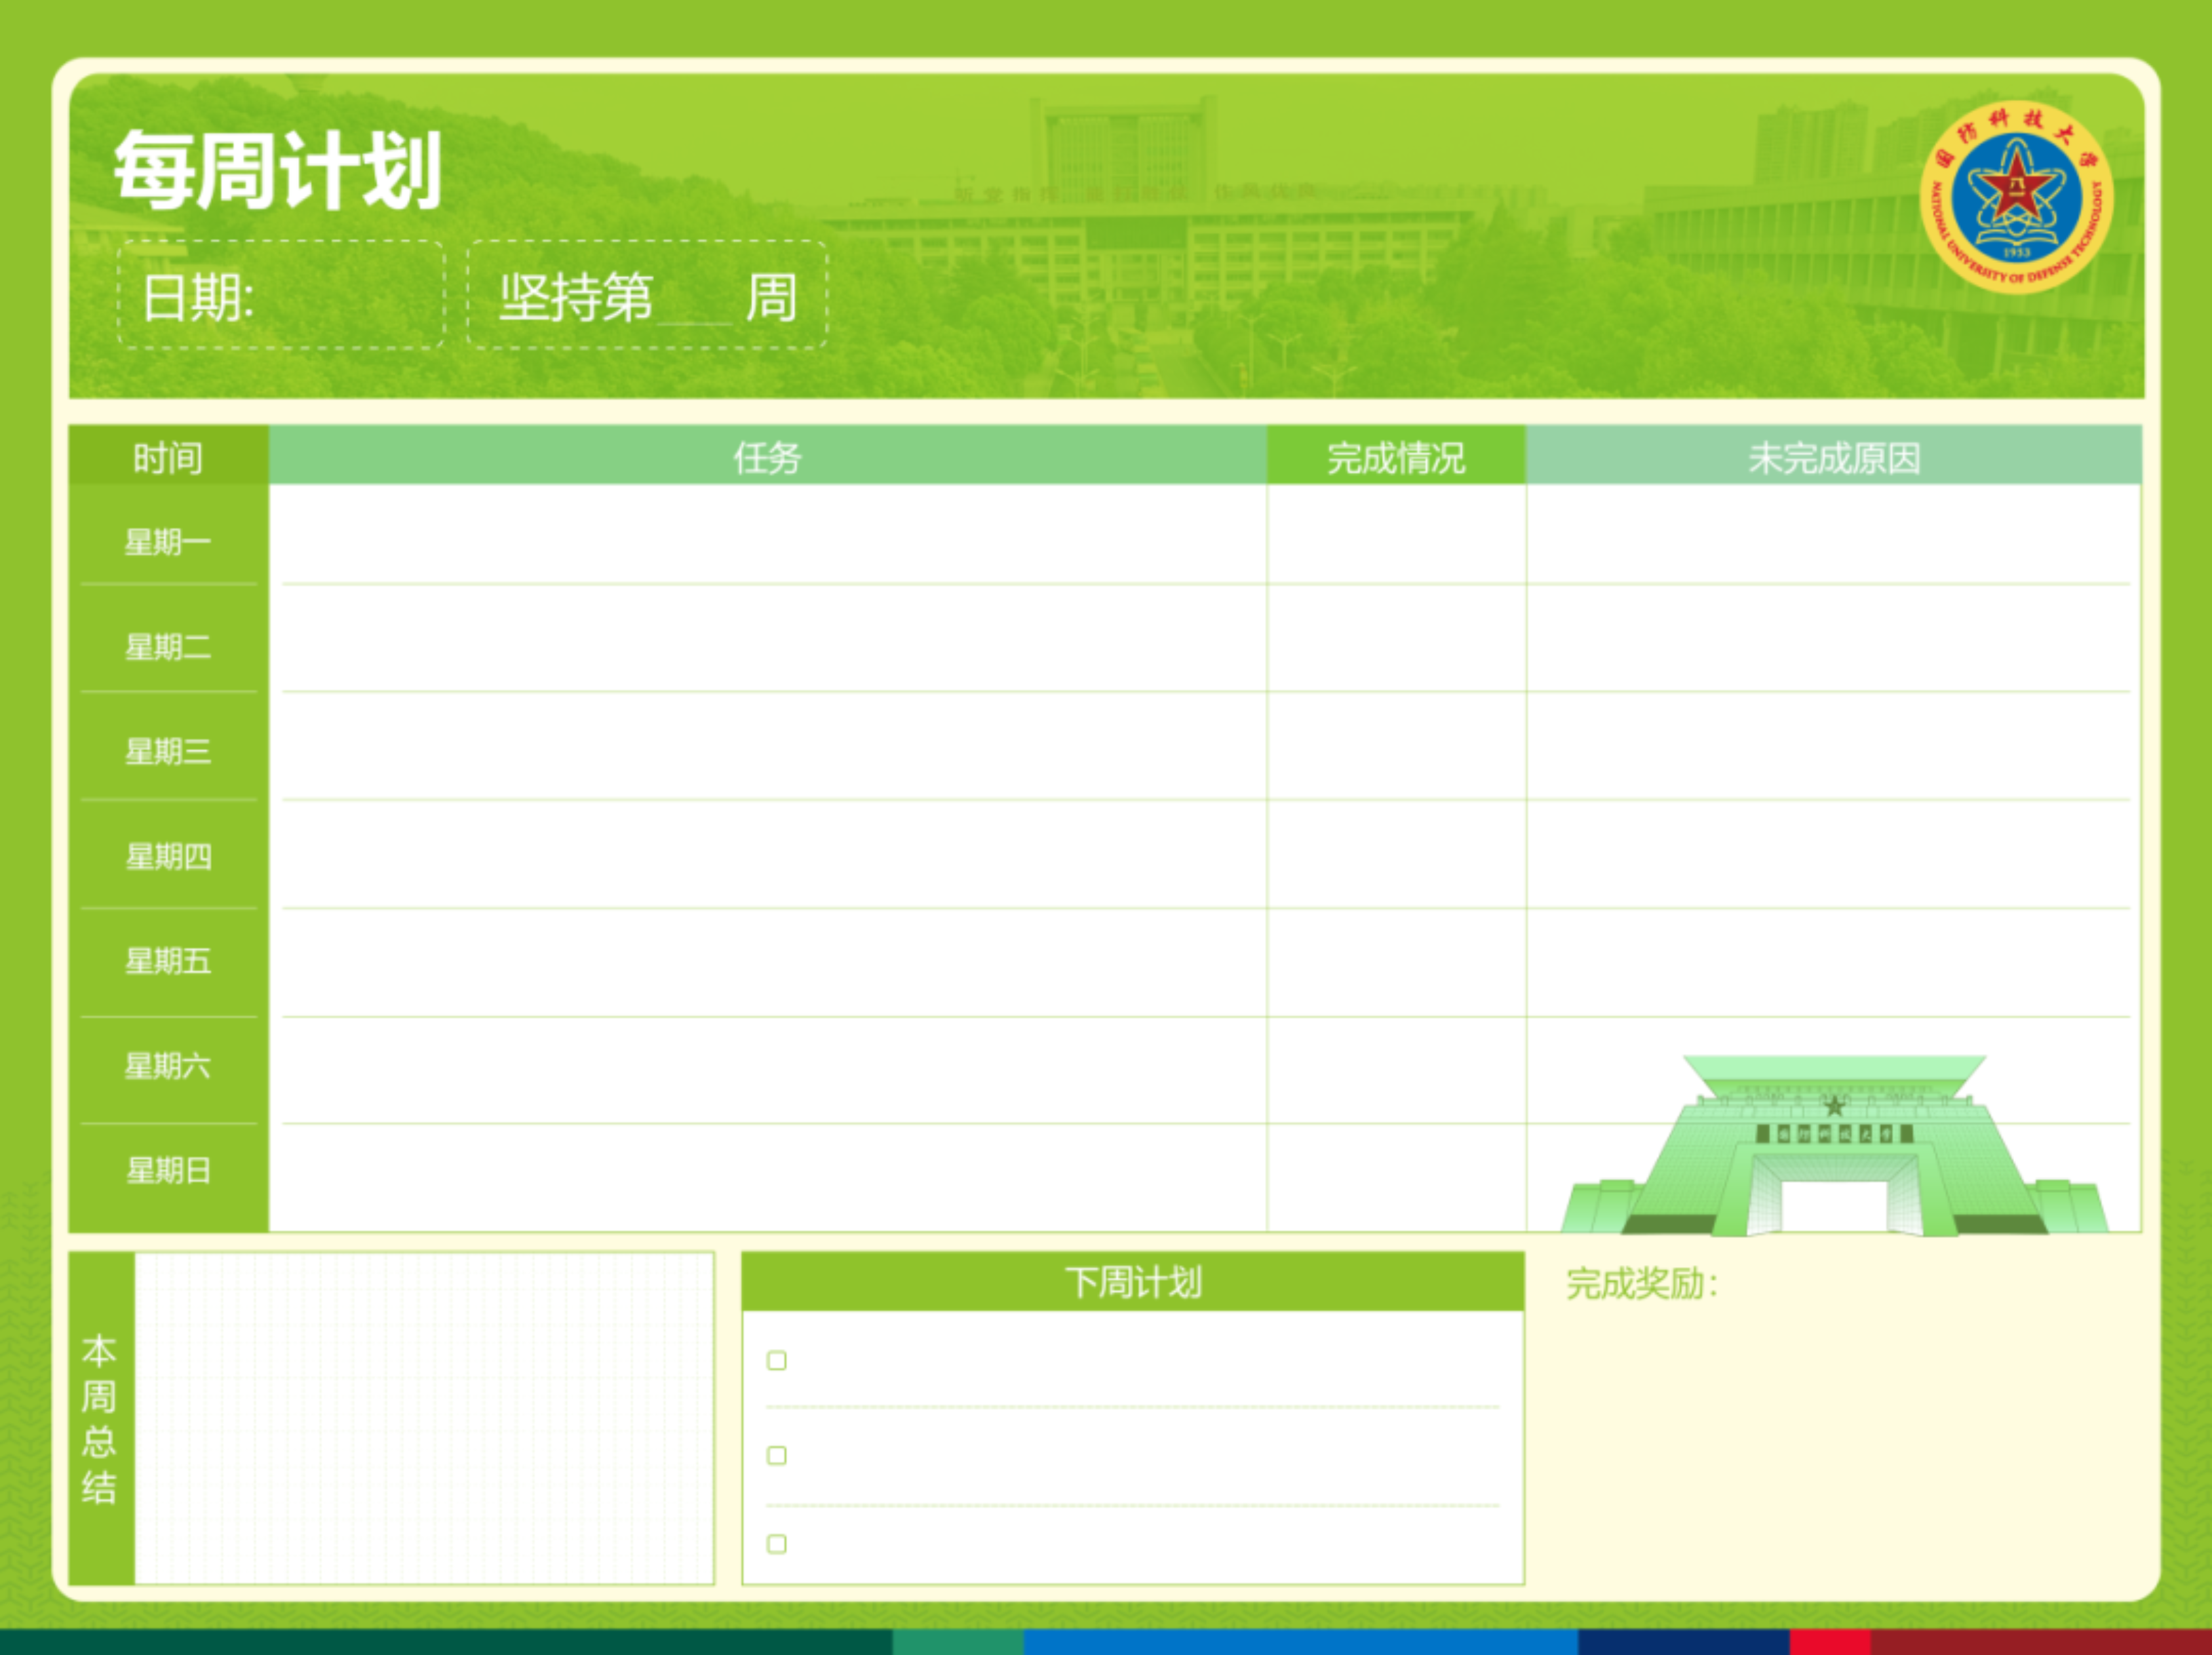
Task: Check the third next-week plan checkbox
Action: pyautogui.click(x=776, y=1544)
